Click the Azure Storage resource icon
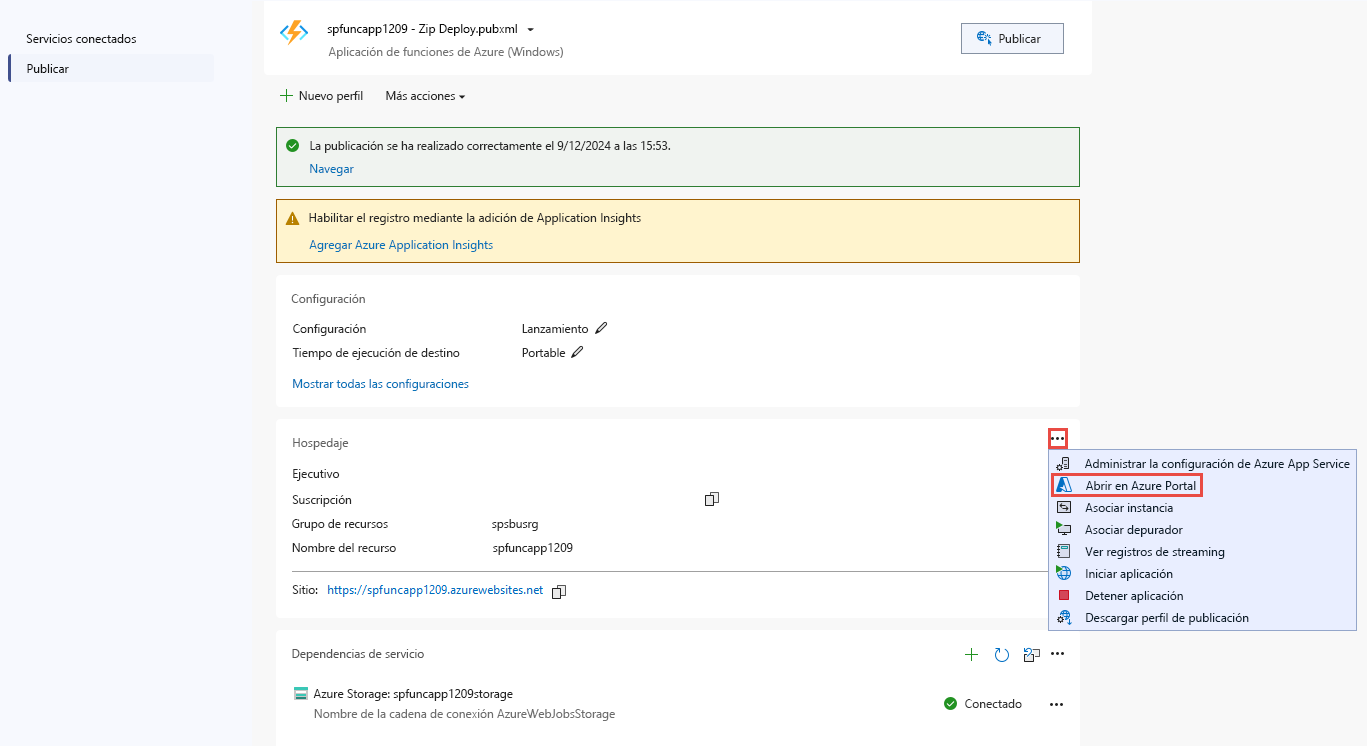This screenshot has width=1367, height=746. point(301,693)
